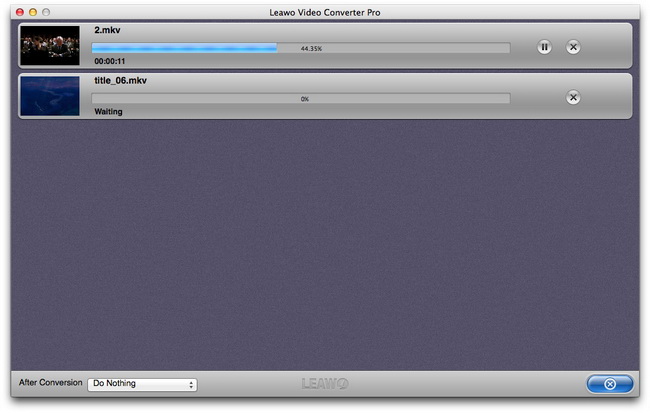Click the title_06.mkv progress bar at 0%
This screenshot has height=413, width=650.
tap(301, 99)
